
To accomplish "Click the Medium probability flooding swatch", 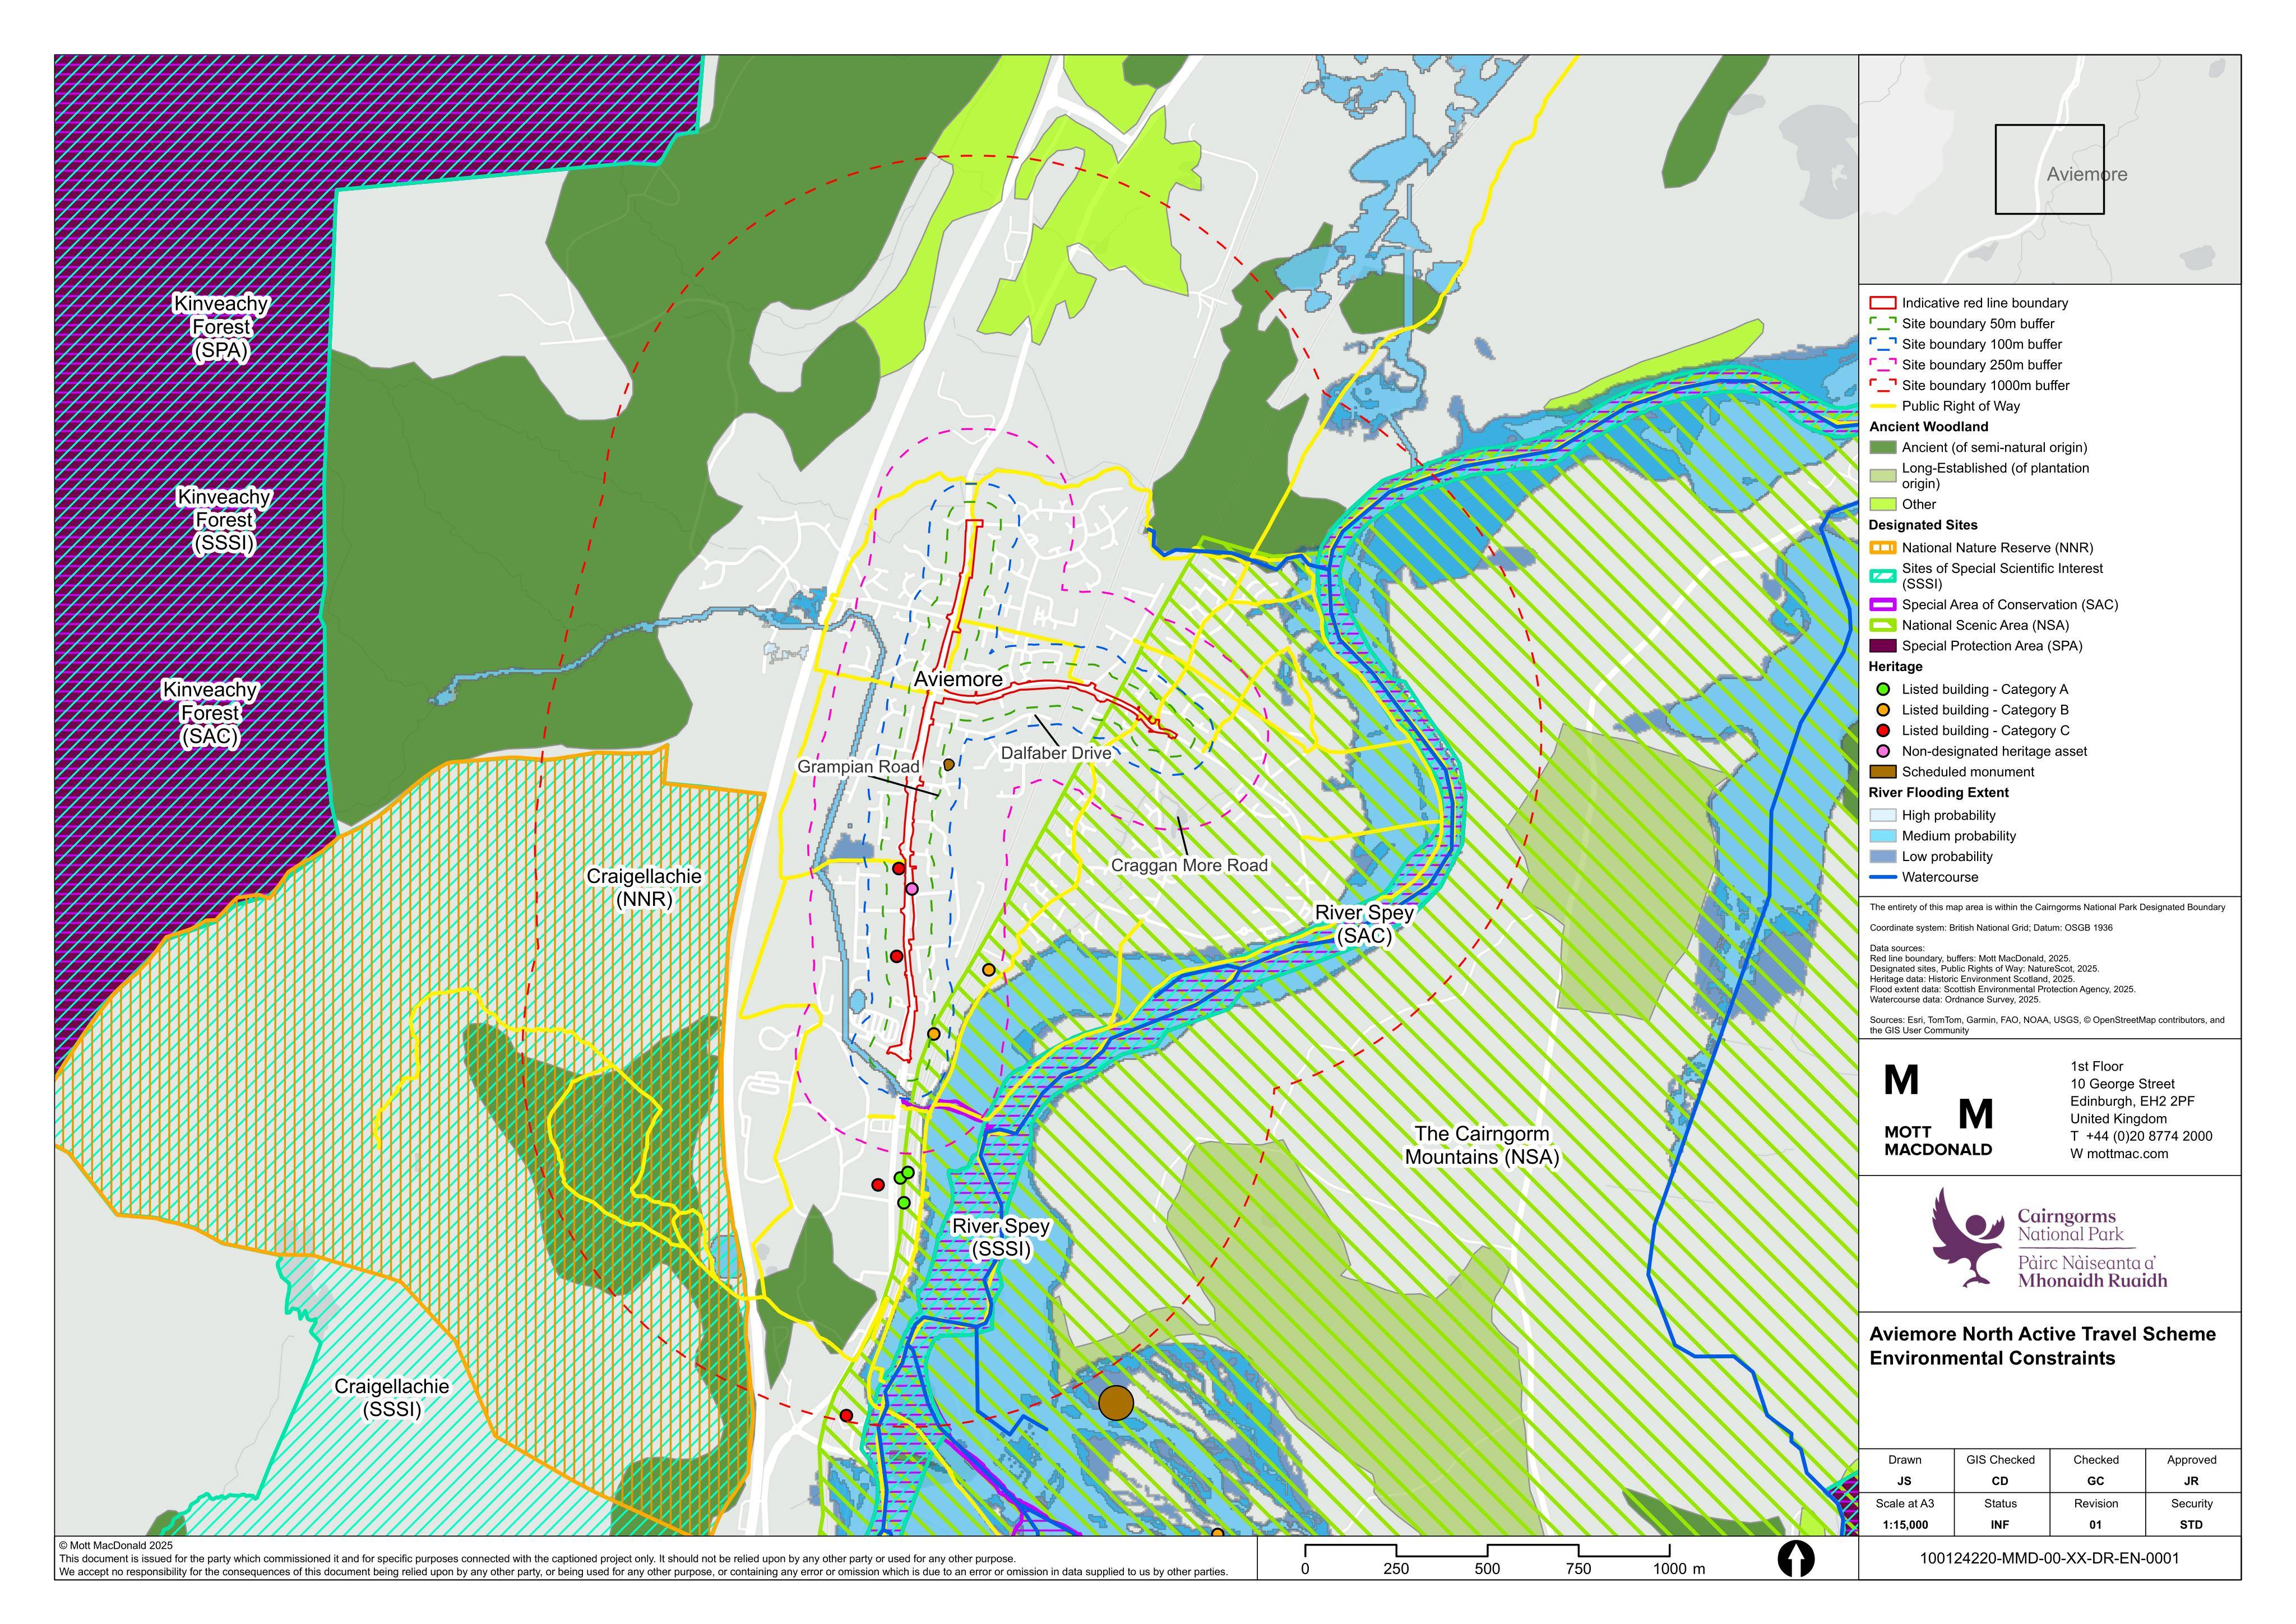I will (1883, 836).
